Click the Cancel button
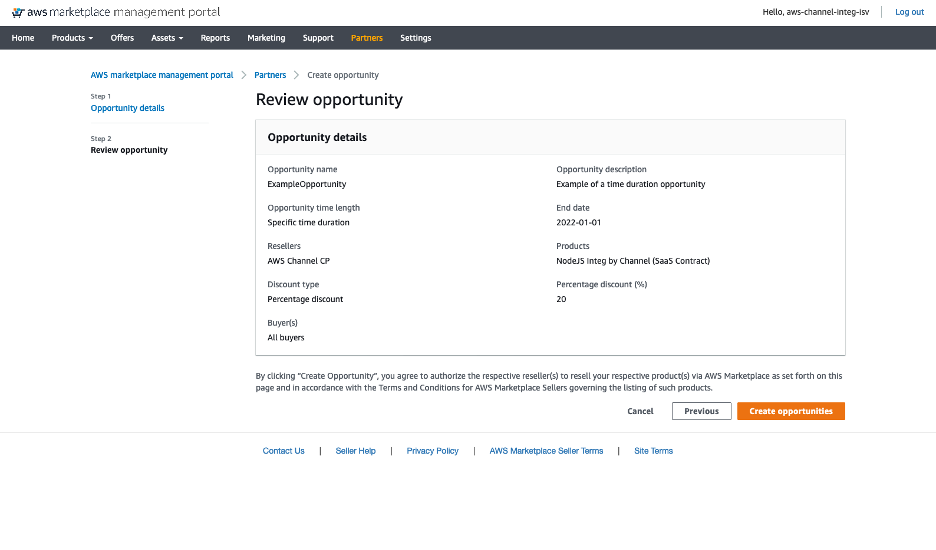936x550 pixels. point(641,411)
